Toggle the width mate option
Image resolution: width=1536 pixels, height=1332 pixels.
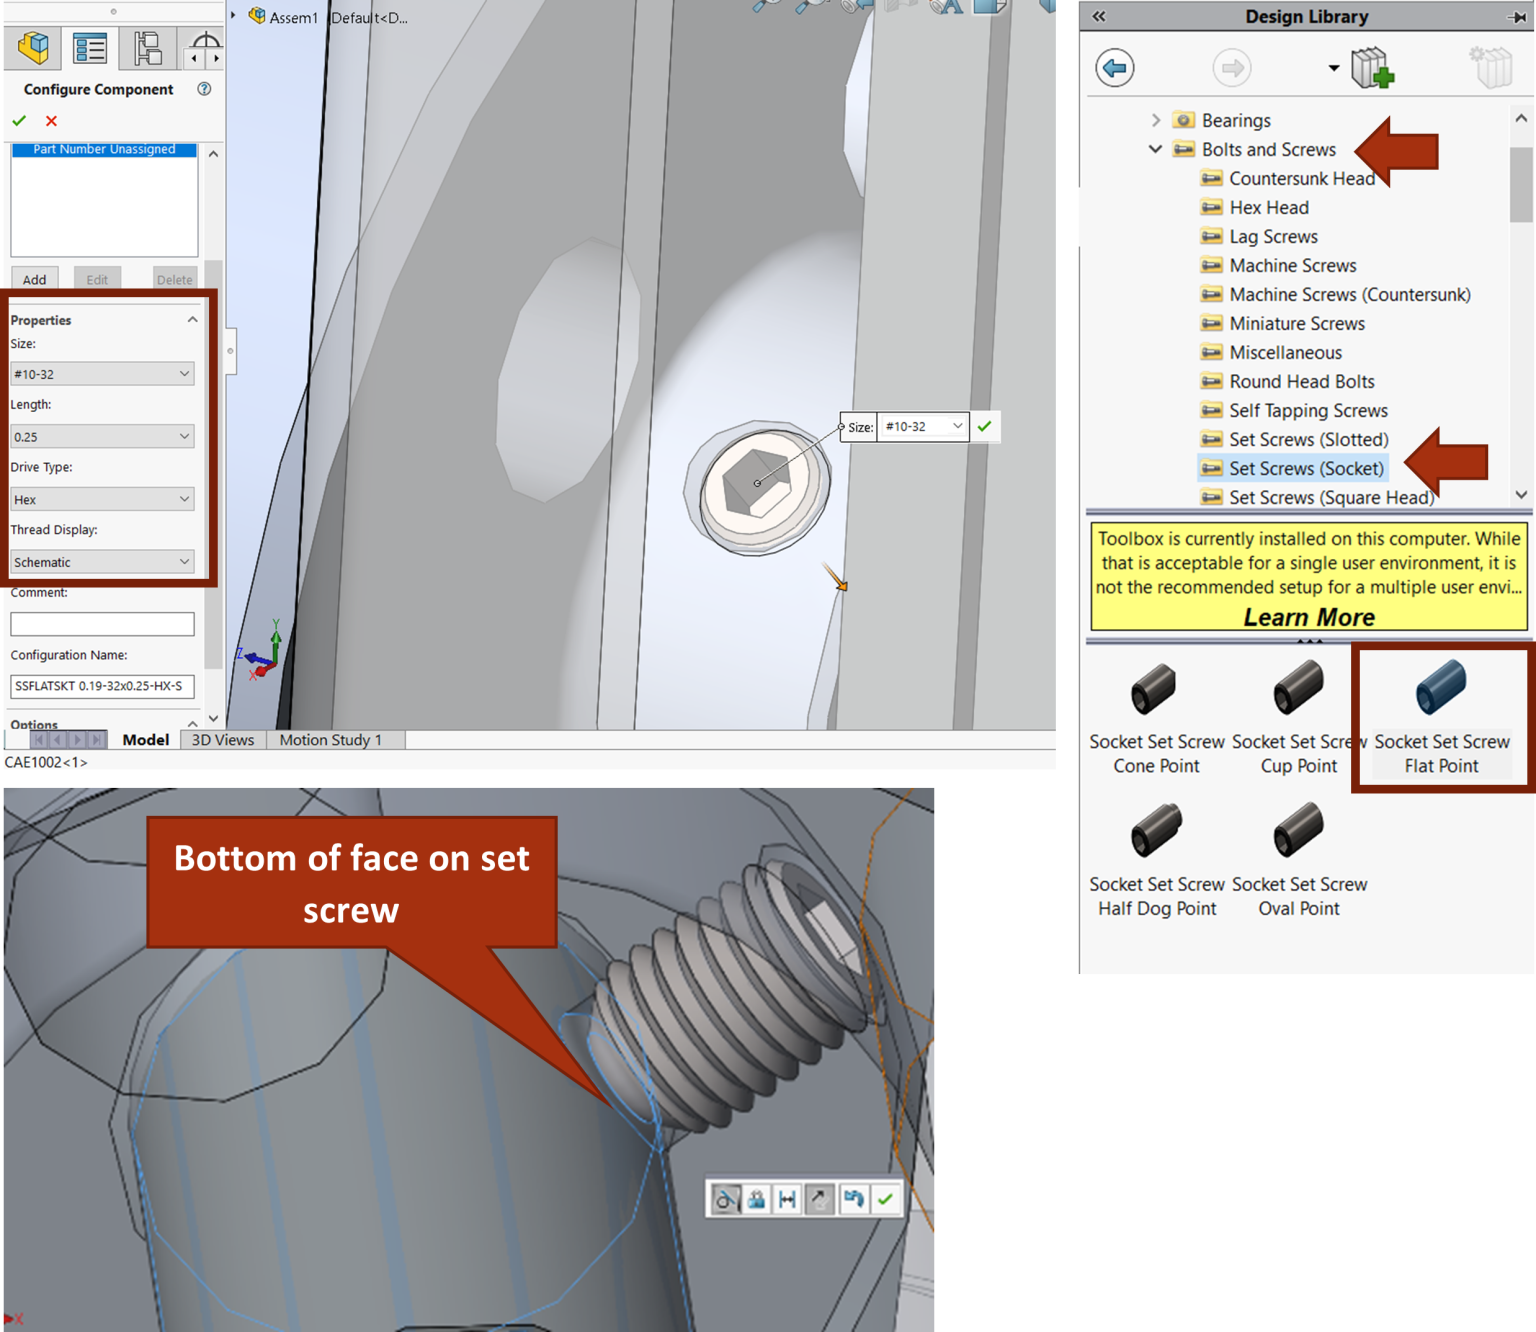click(787, 1199)
